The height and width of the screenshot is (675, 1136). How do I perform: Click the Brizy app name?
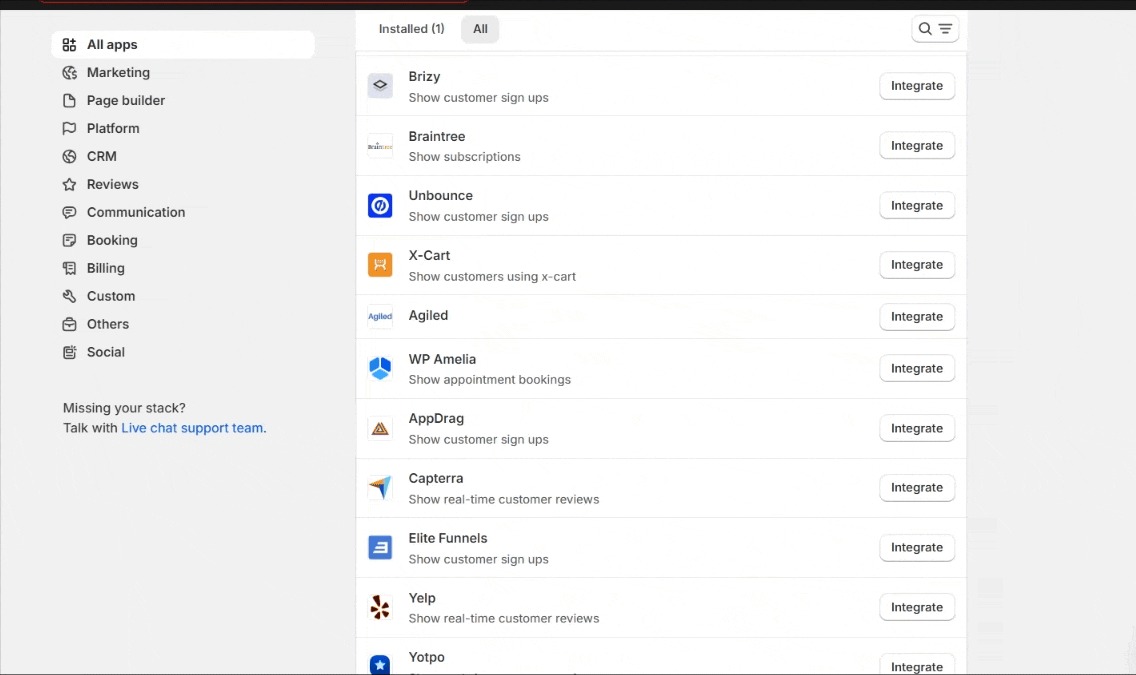(x=424, y=77)
